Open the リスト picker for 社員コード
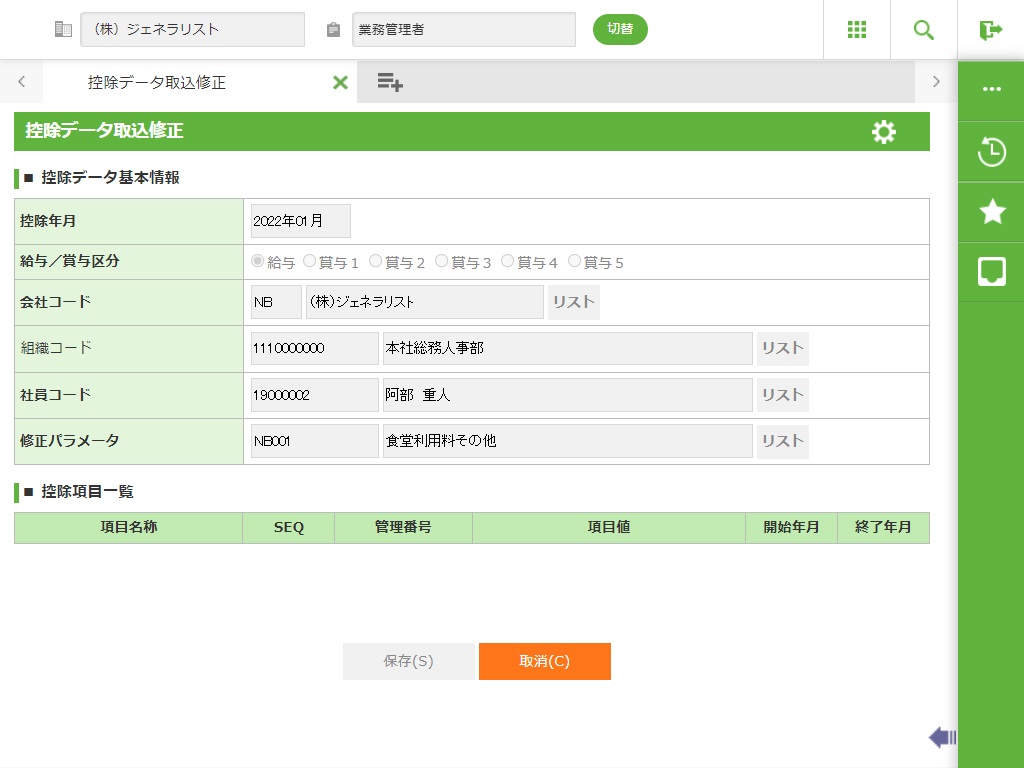The height and width of the screenshot is (768, 1024). pyautogui.click(x=782, y=395)
